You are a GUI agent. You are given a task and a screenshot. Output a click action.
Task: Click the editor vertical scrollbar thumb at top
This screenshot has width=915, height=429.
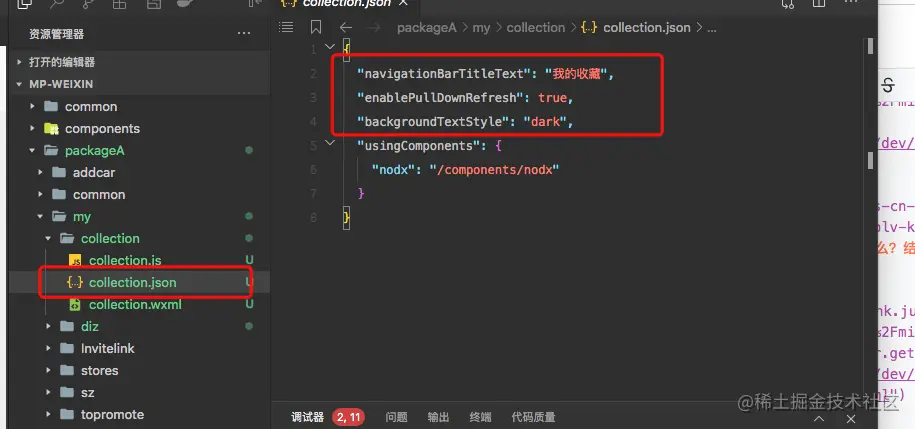870,46
